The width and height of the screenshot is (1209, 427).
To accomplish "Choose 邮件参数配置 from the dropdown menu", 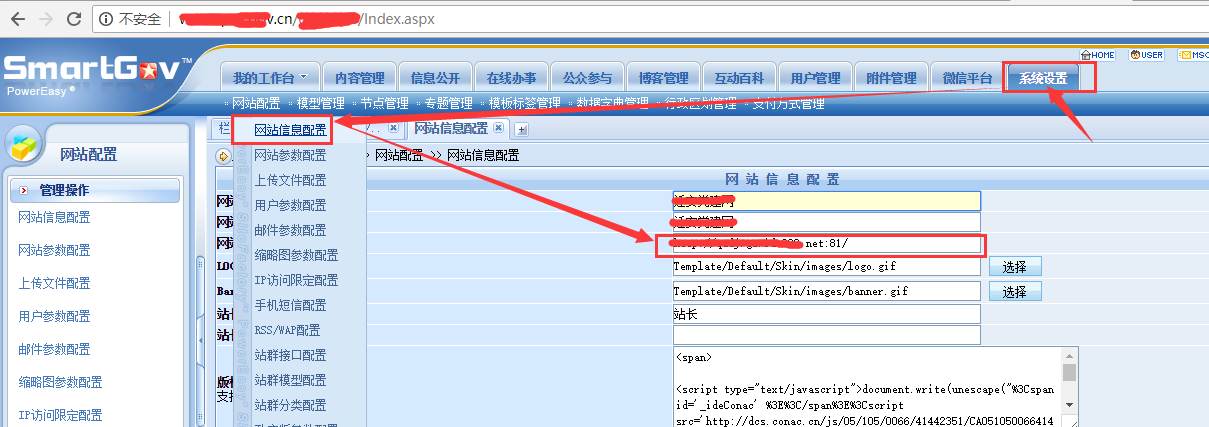I will [290, 230].
